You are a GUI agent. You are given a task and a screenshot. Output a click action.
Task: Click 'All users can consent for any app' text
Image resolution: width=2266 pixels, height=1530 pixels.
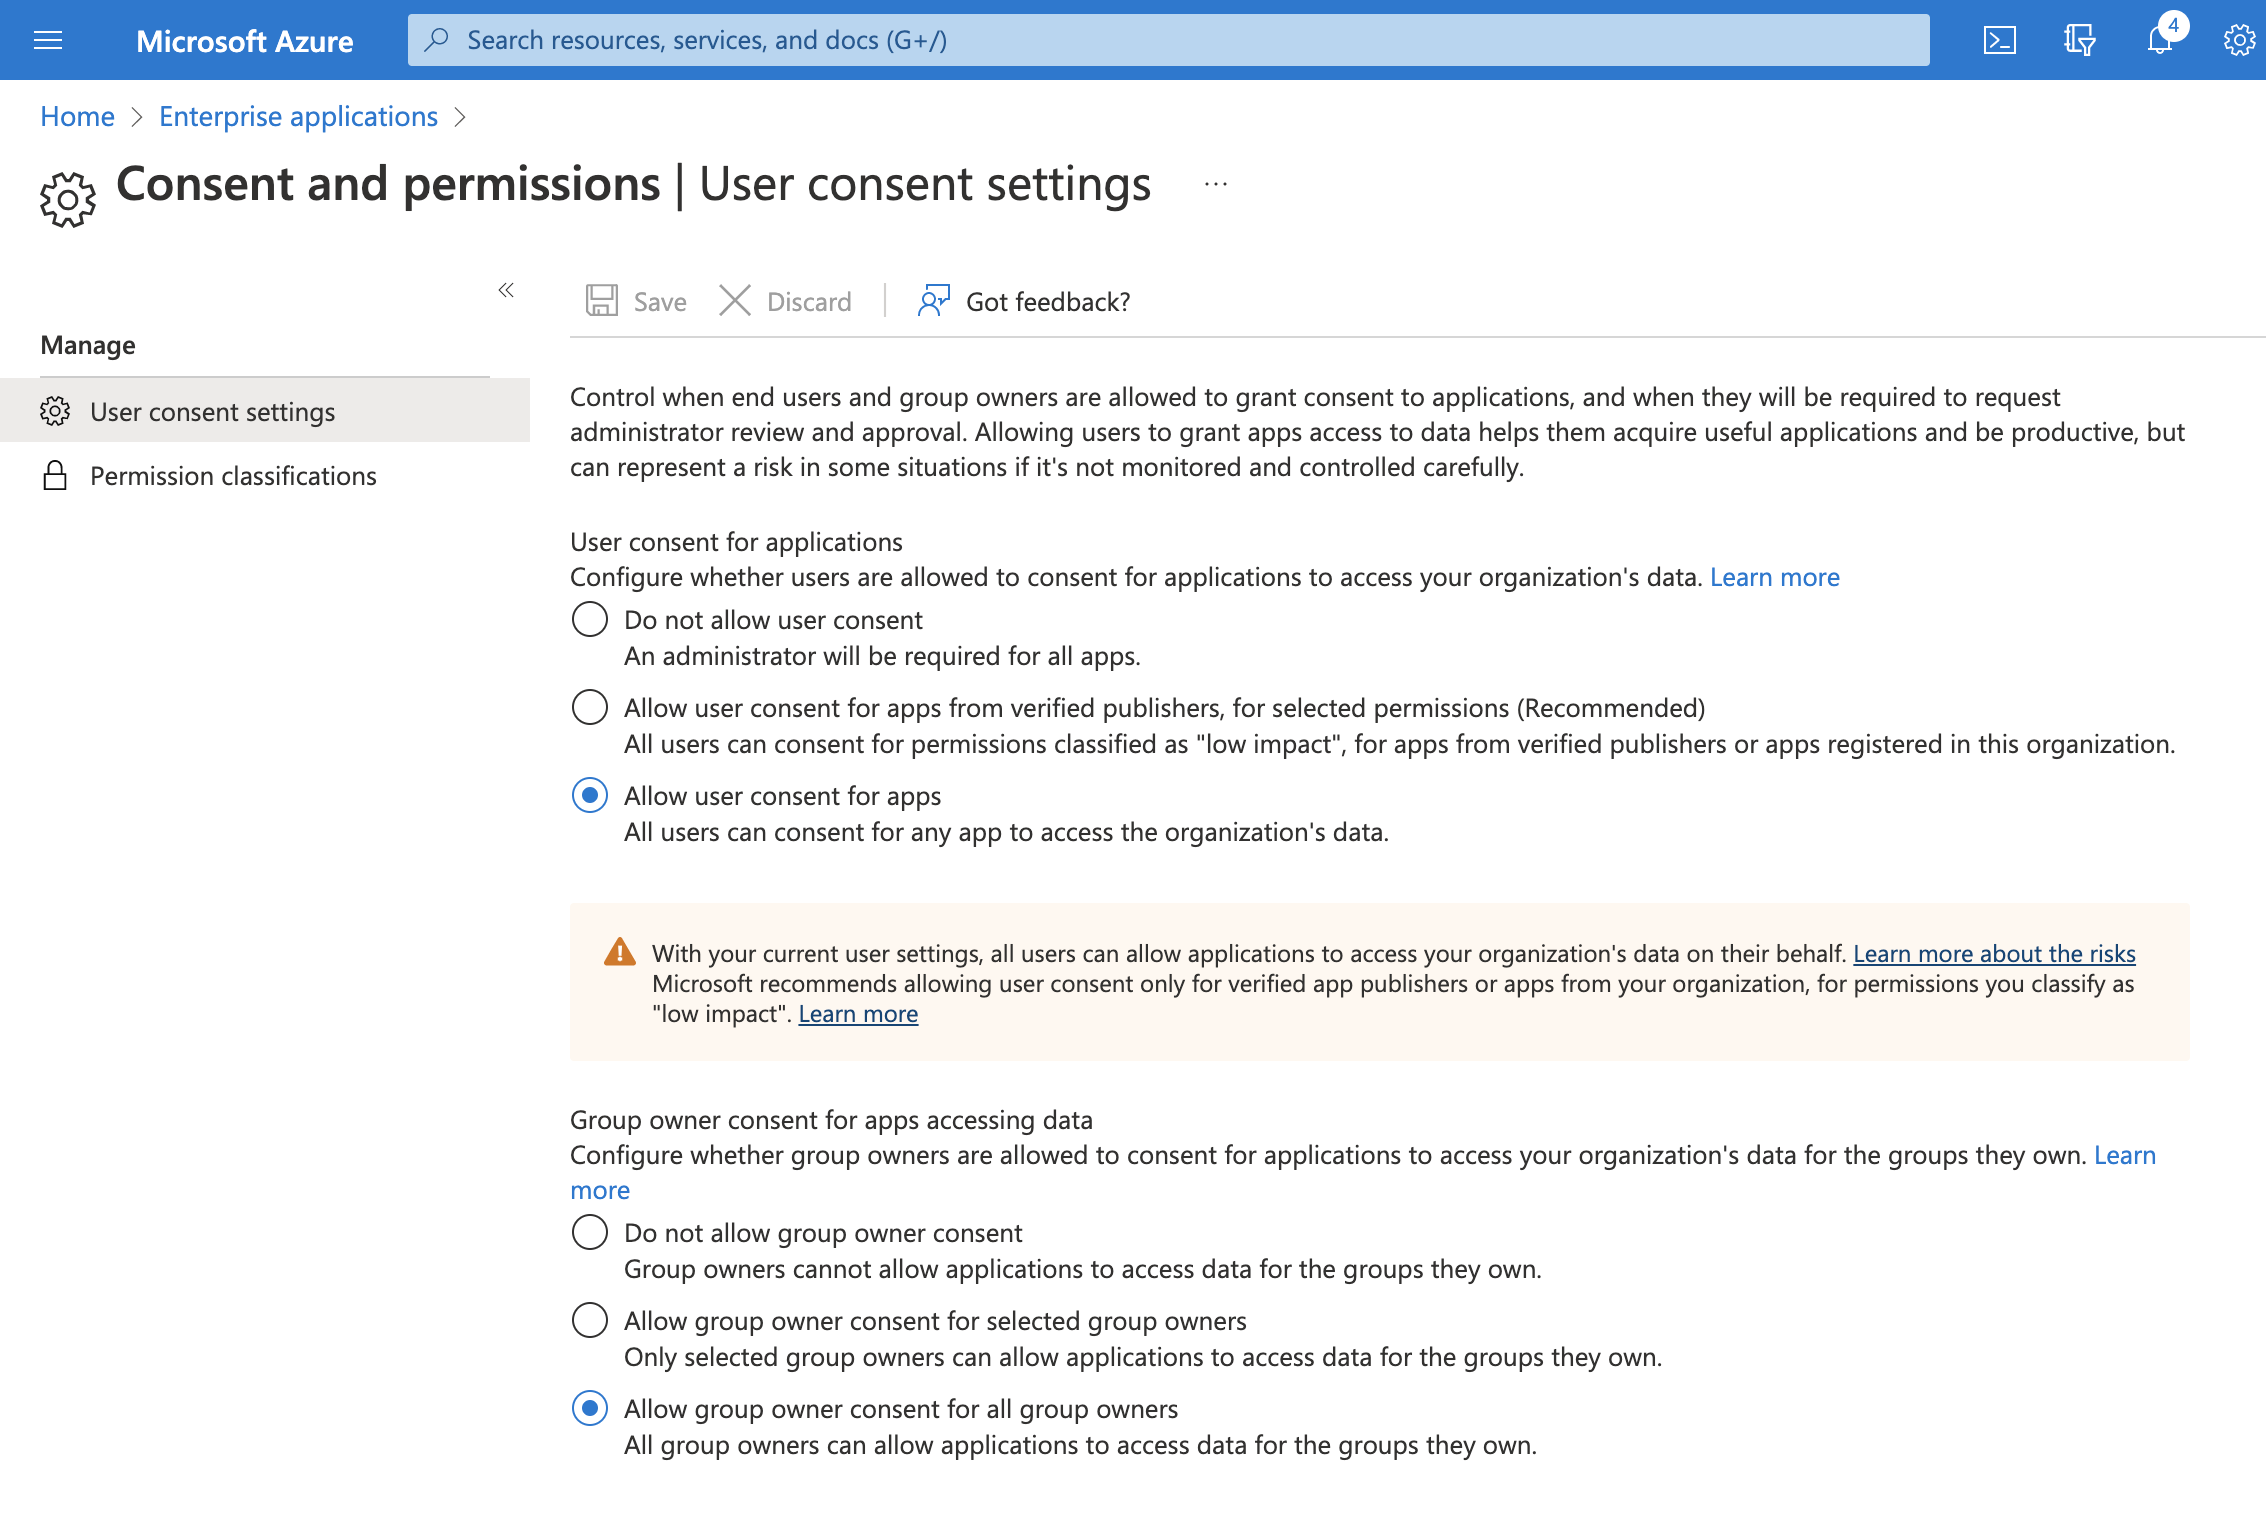pos(1006,832)
